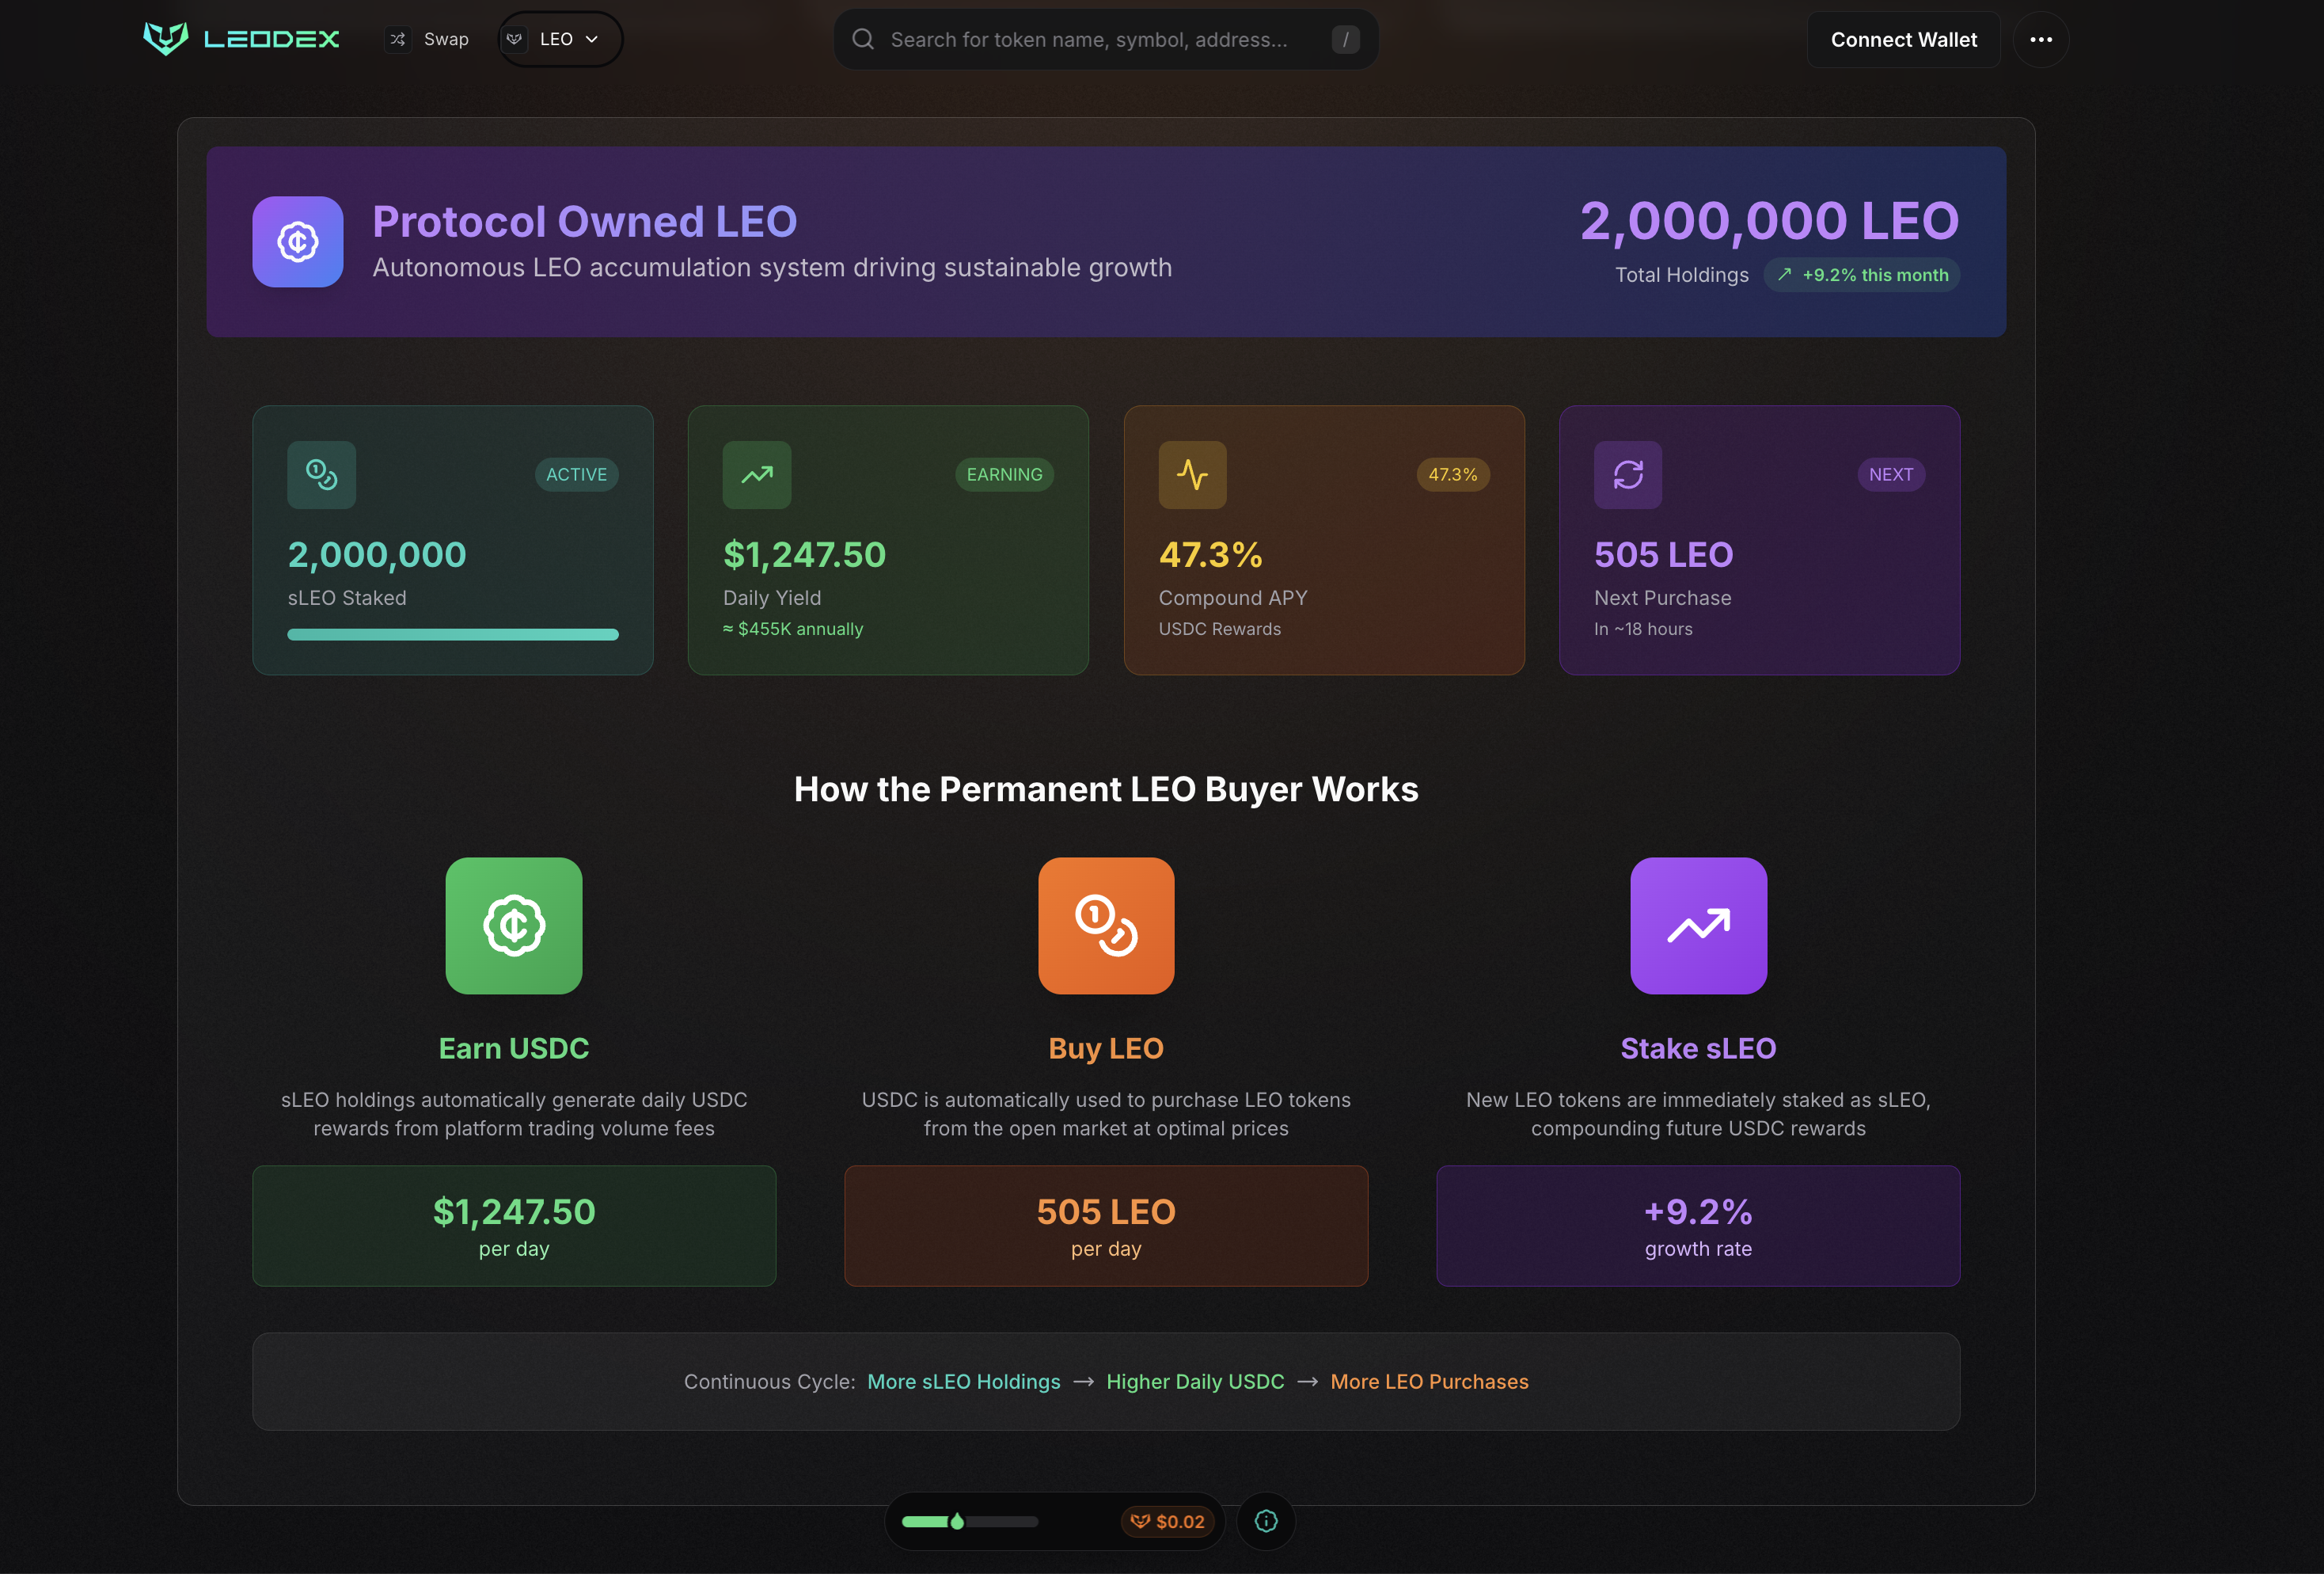Click the green Earn USDC icon tile
2324x1574 pixels.
(x=514, y=925)
